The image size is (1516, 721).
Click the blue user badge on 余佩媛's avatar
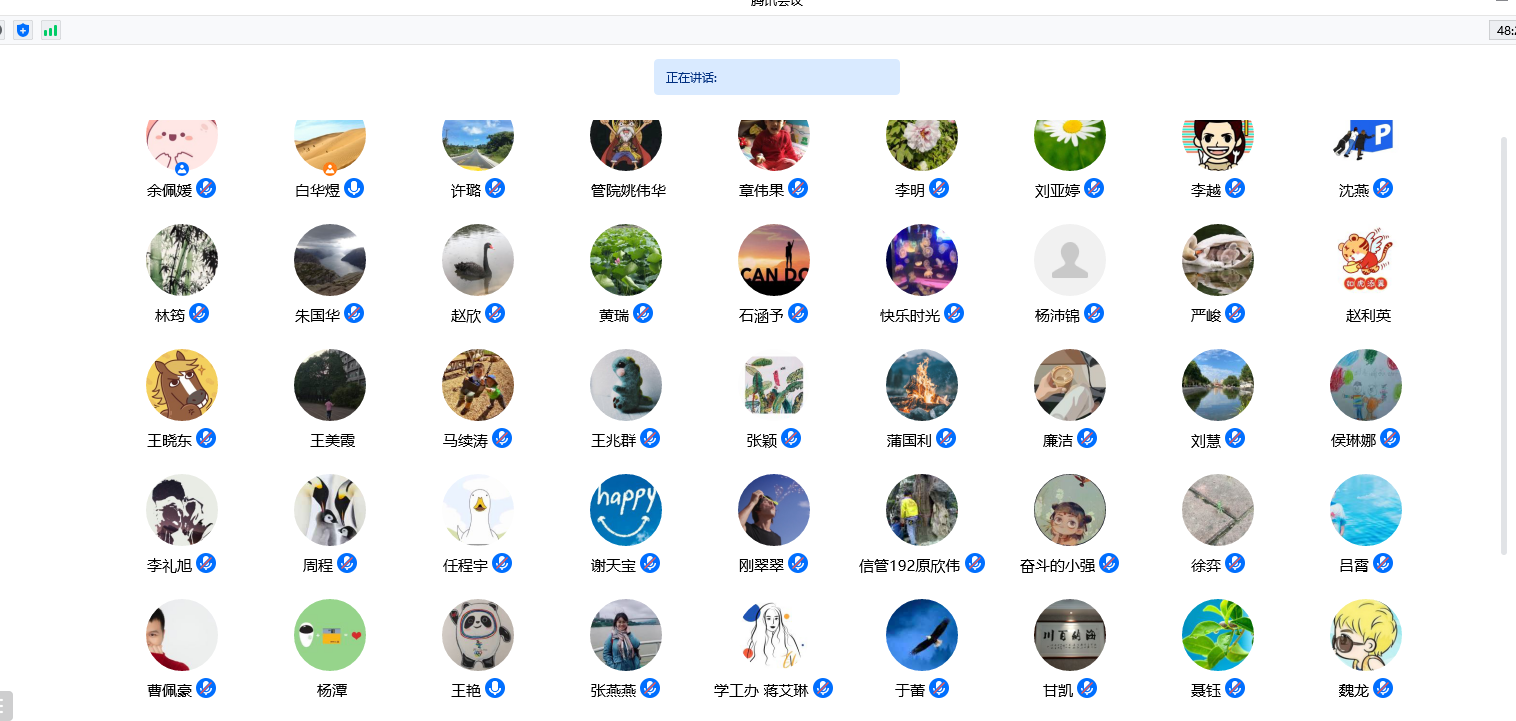(x=182, y=169)
